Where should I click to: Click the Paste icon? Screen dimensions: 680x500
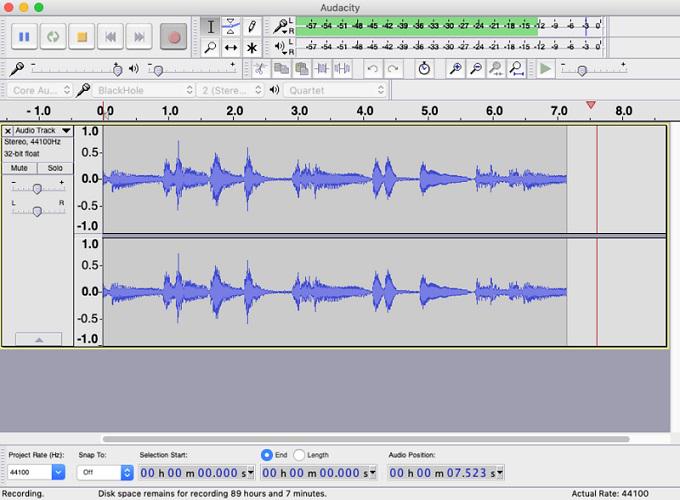tap(301, 69)
